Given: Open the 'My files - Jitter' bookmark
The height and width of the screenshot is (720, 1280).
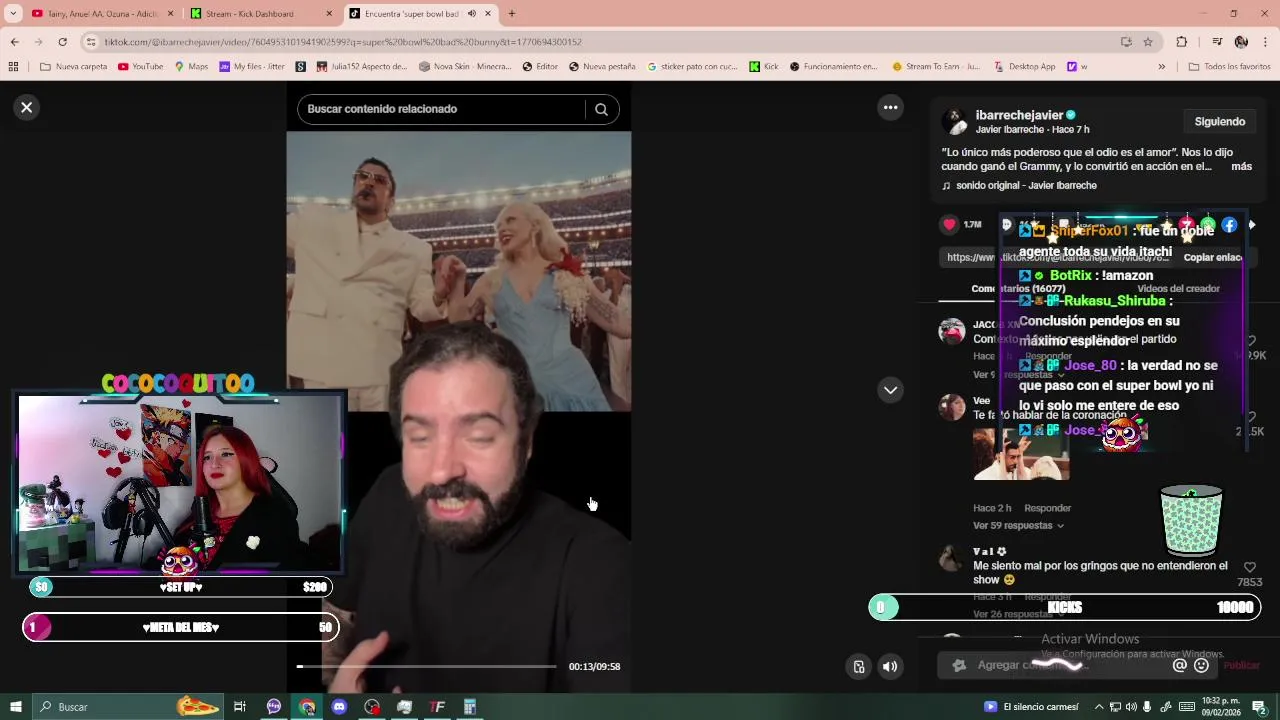Looking at the screenshot, I should coord(252,67).
